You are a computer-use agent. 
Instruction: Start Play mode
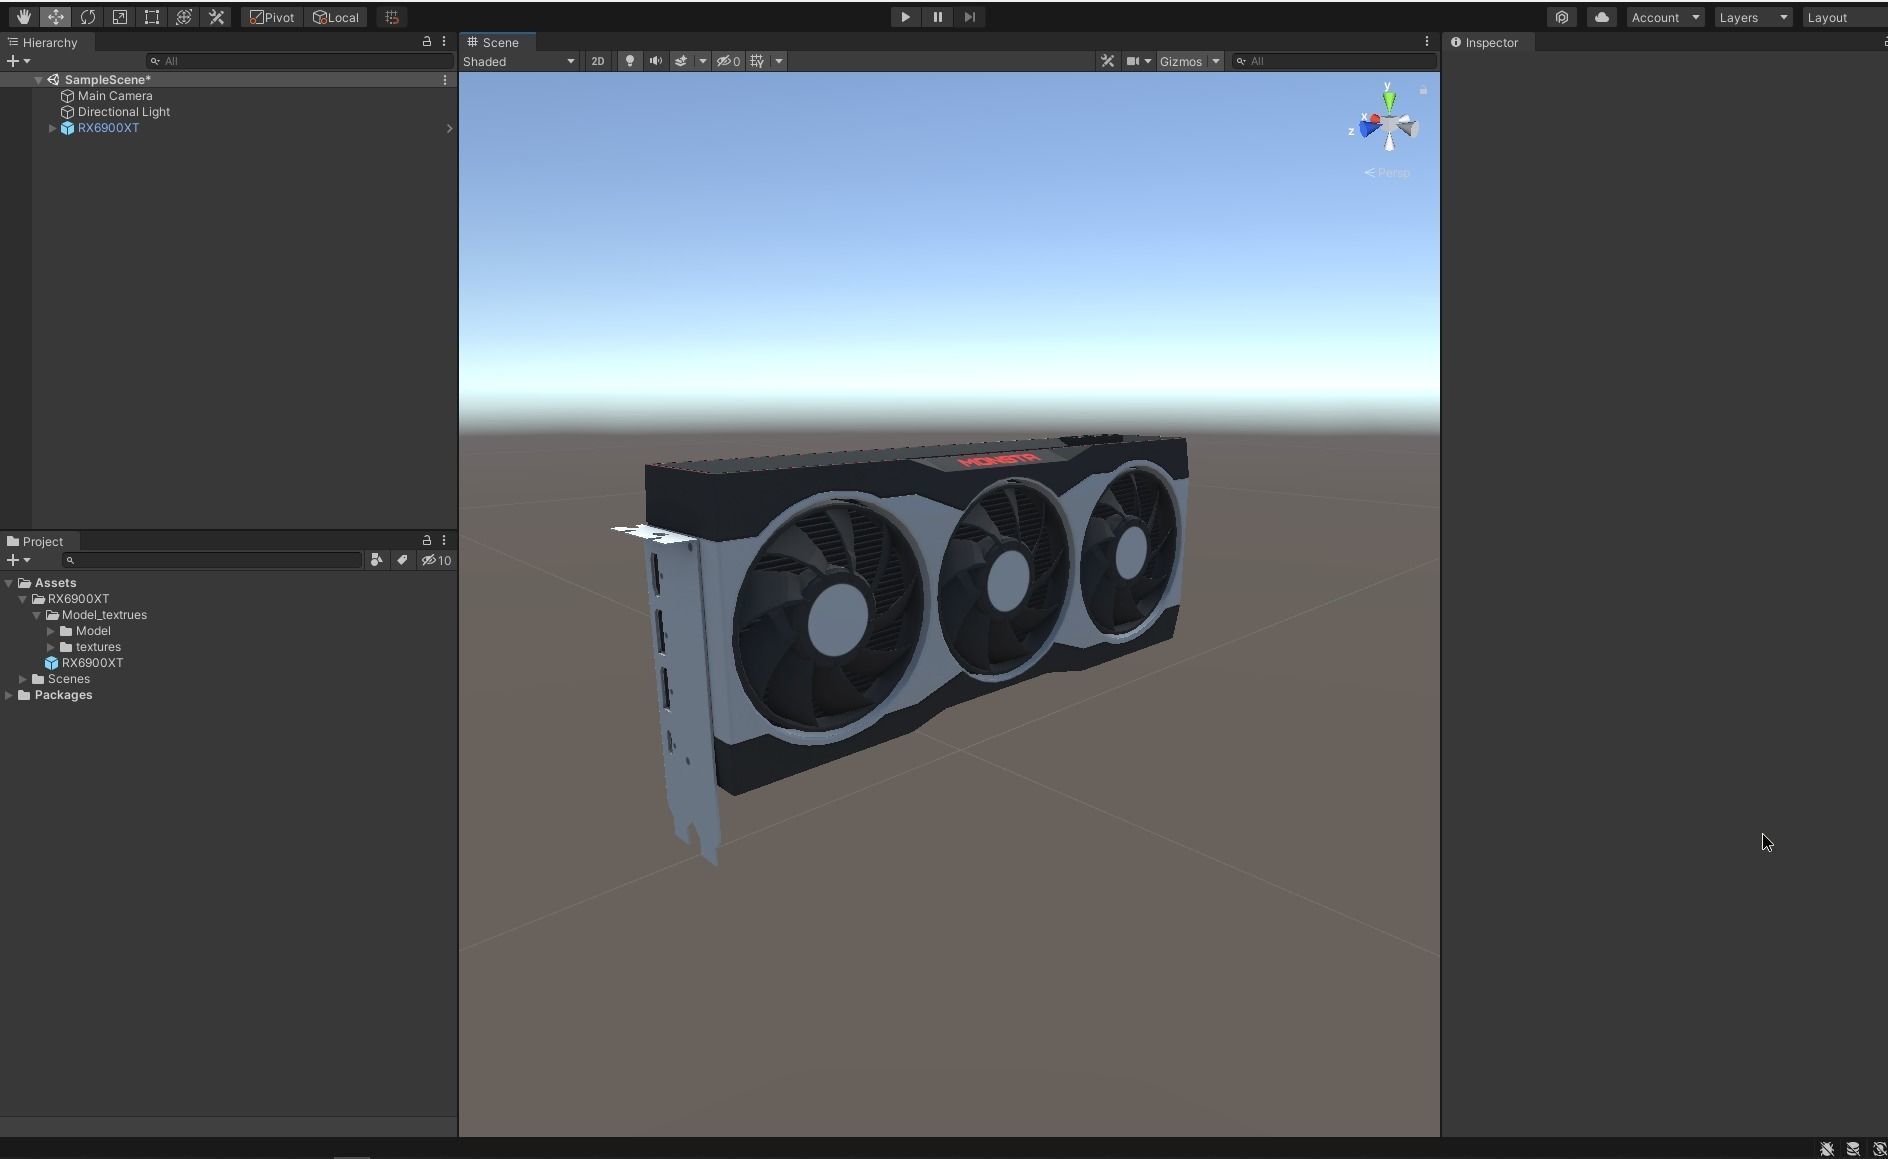click(x=905, y=17)
